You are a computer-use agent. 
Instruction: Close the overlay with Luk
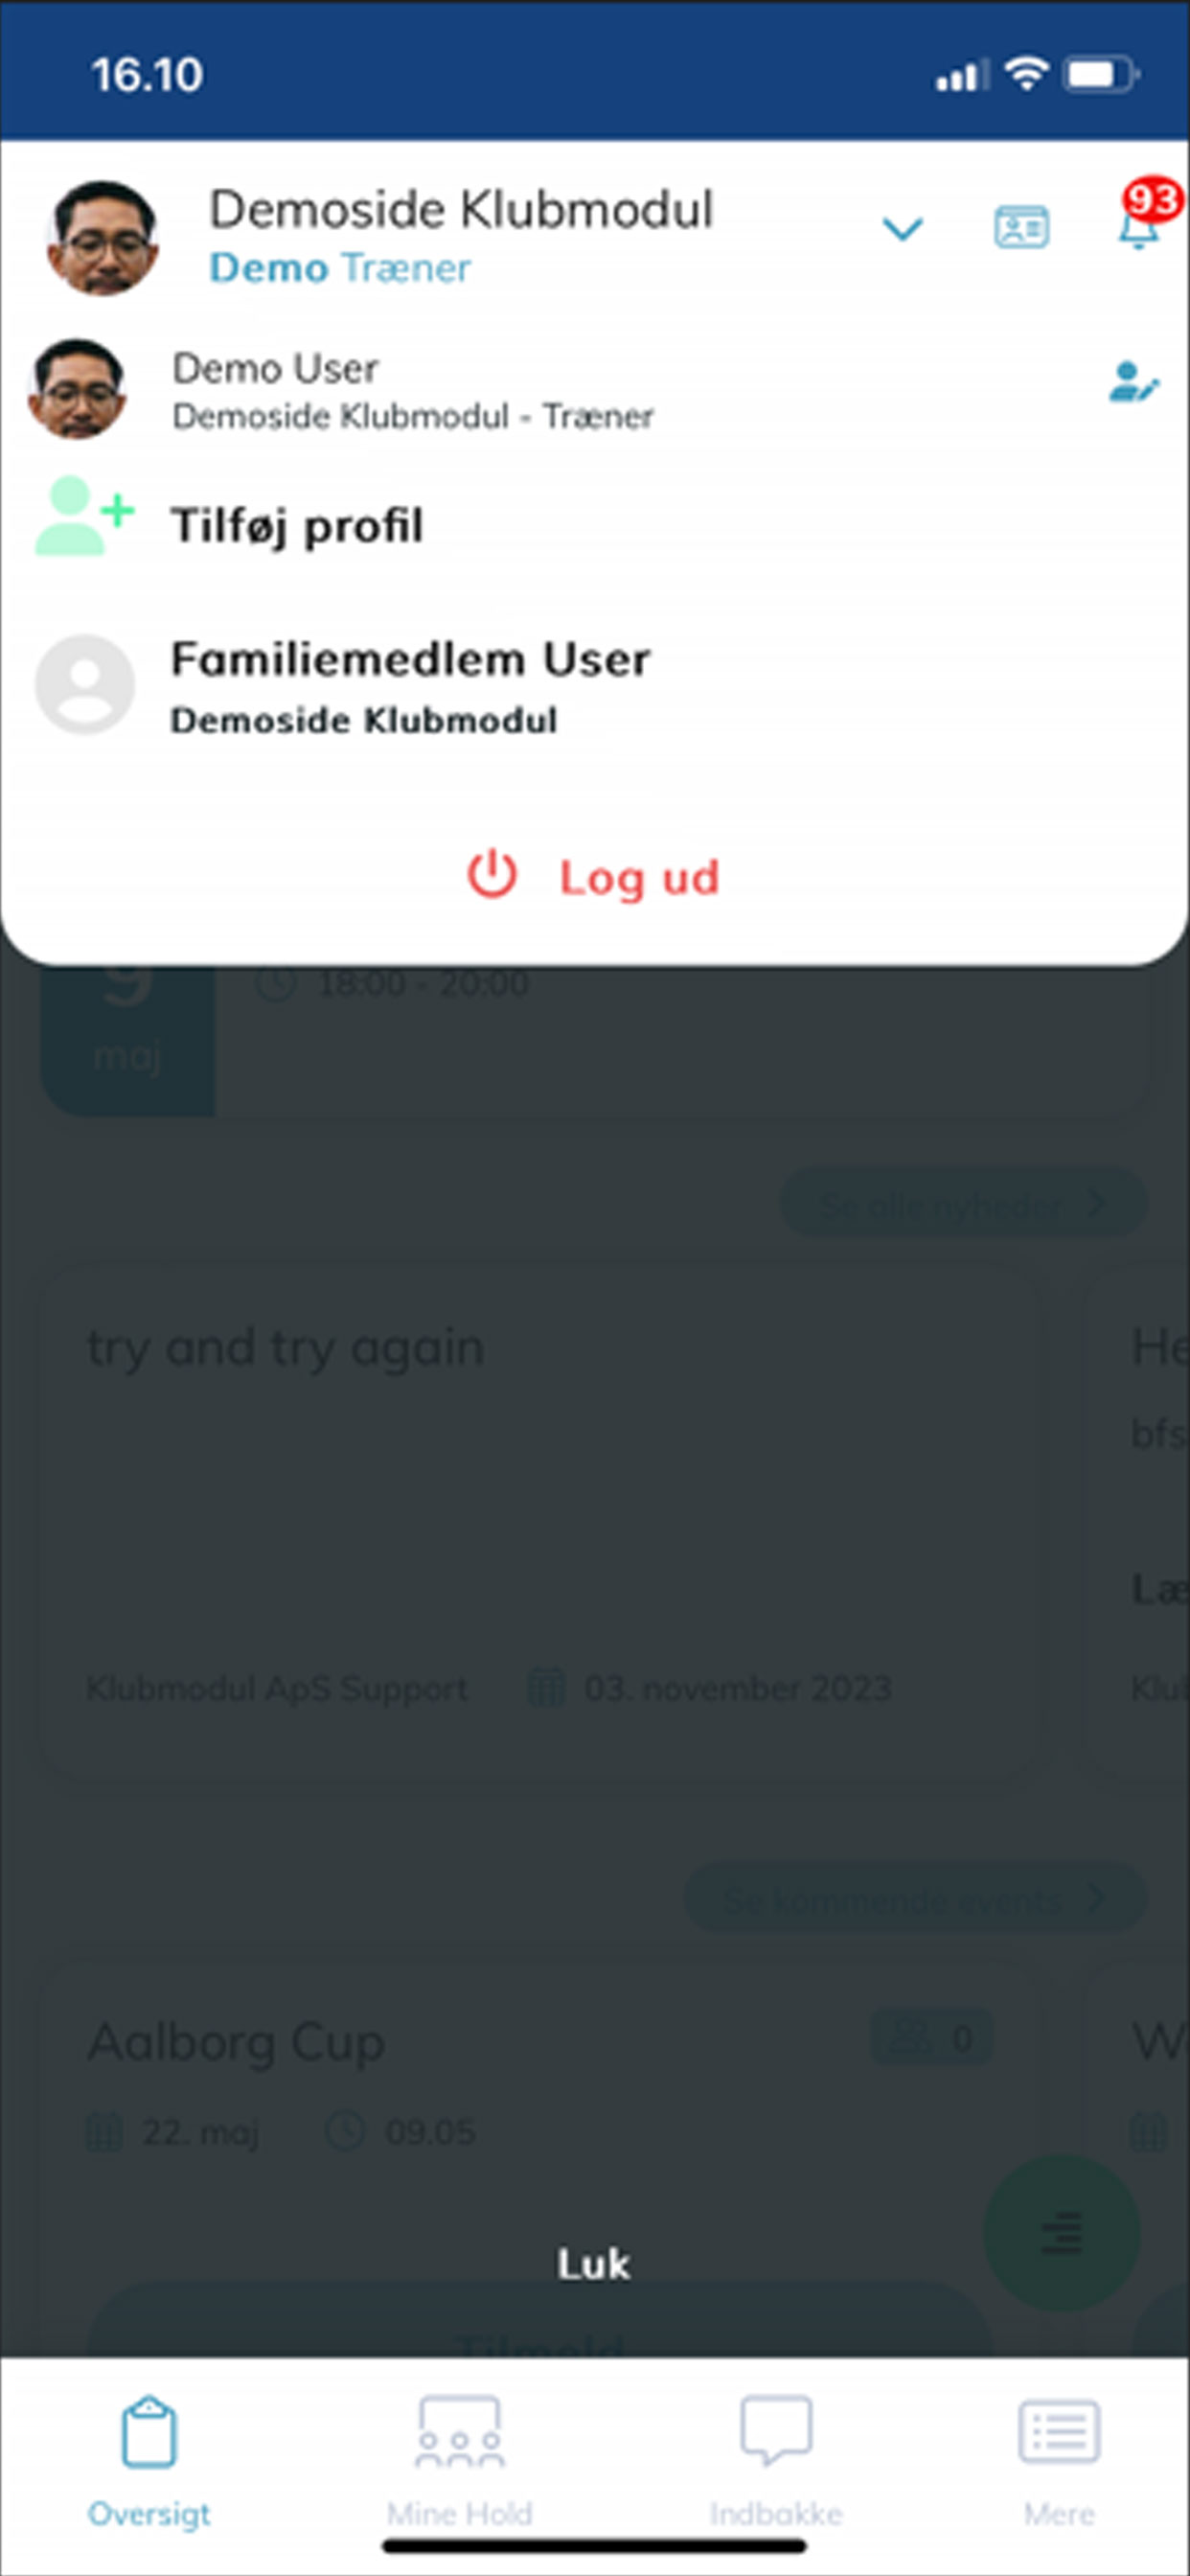pyautogui.click(x=594, y=2265)
